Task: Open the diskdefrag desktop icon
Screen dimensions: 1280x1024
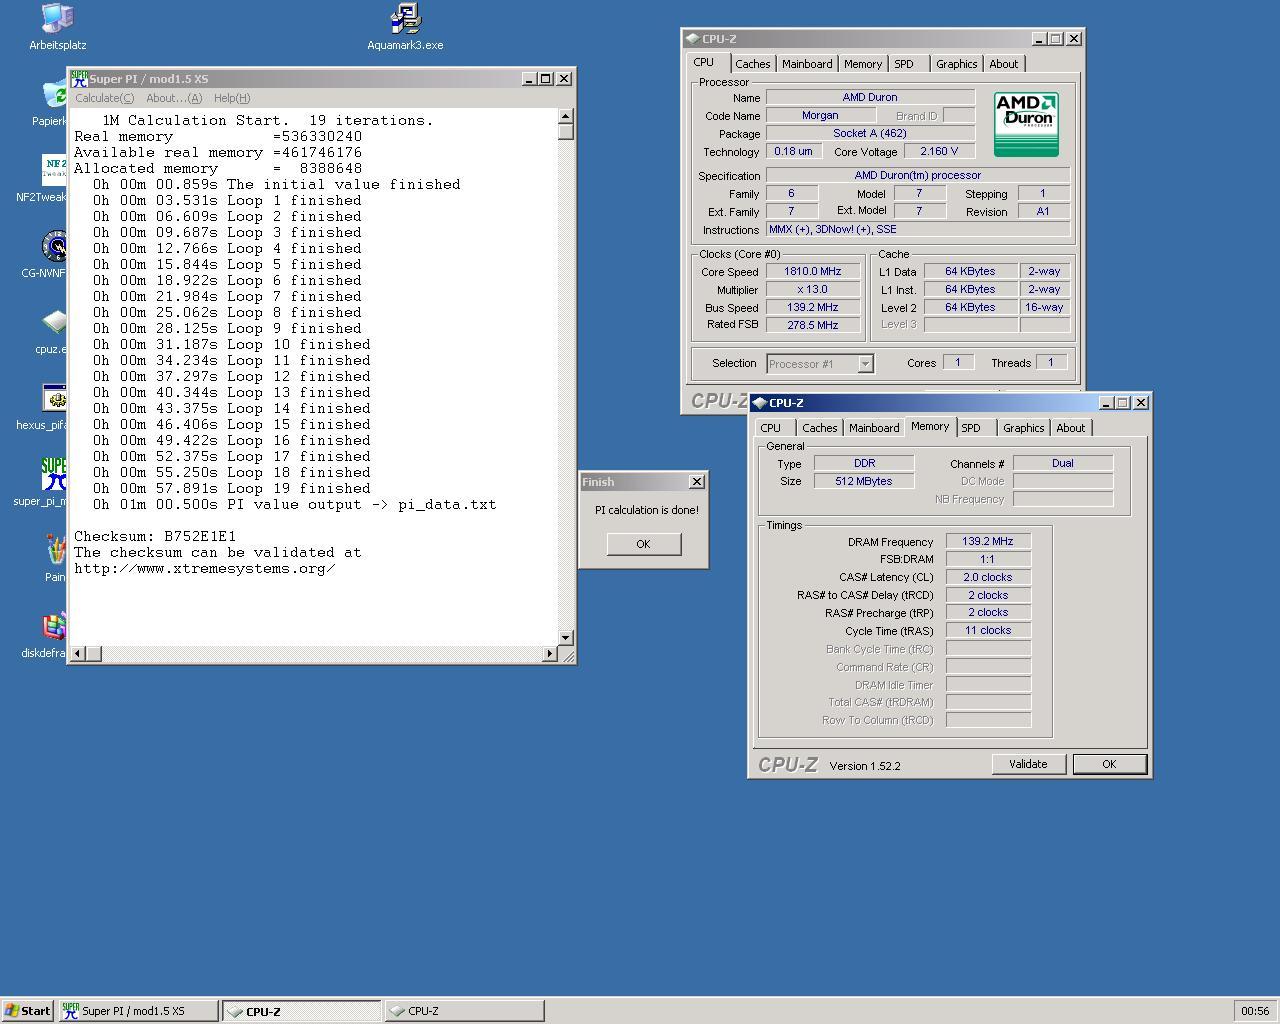Action: tap(54, 635)
